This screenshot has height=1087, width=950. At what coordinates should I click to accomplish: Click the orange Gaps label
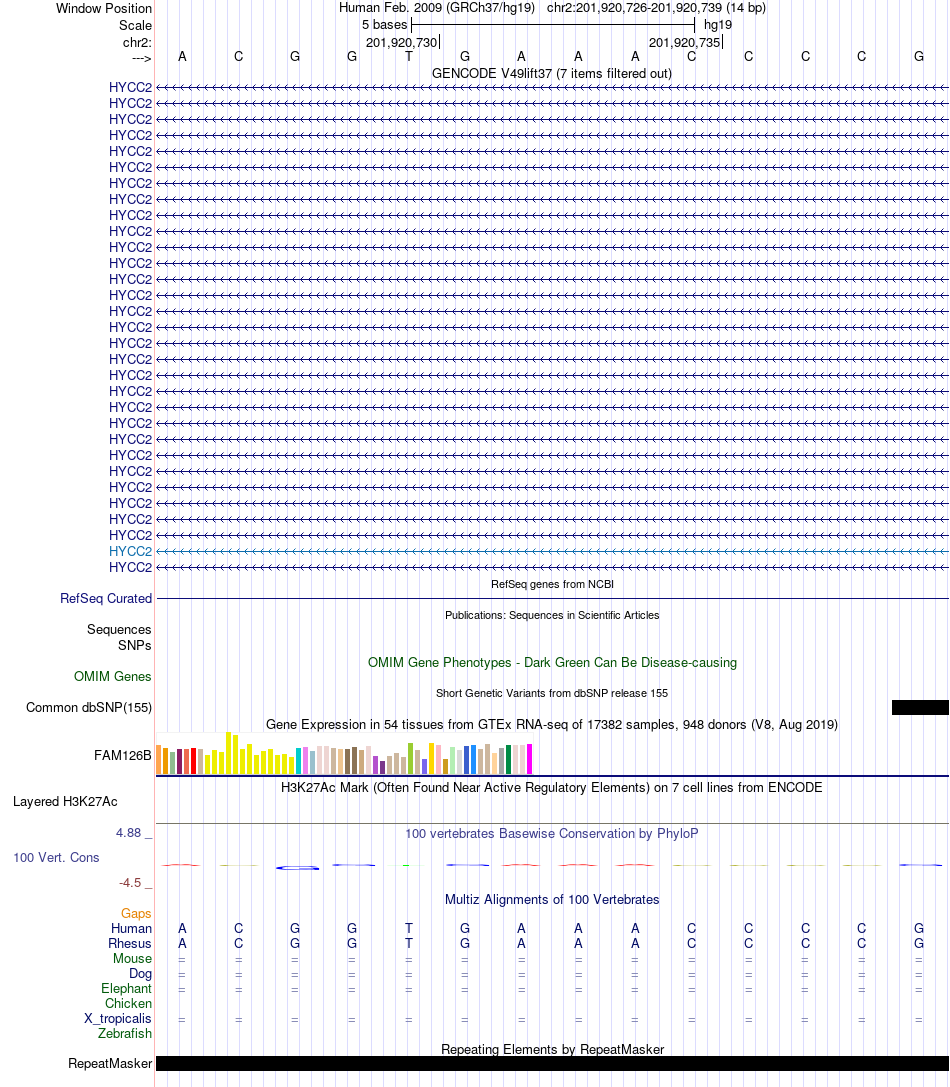click(x=136, y=914)
